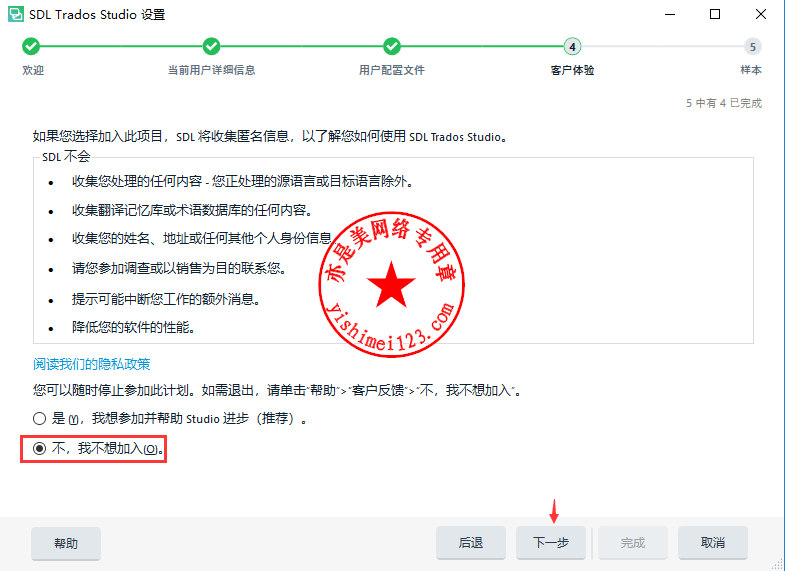Screen dimensions: 785x571
Task: Click the SDL Trados Studio app icon
Action: [x=16, y=14]
